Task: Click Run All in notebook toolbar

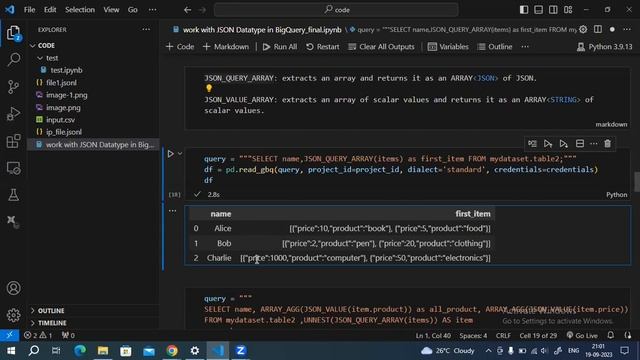Action: tap(280, 47)
